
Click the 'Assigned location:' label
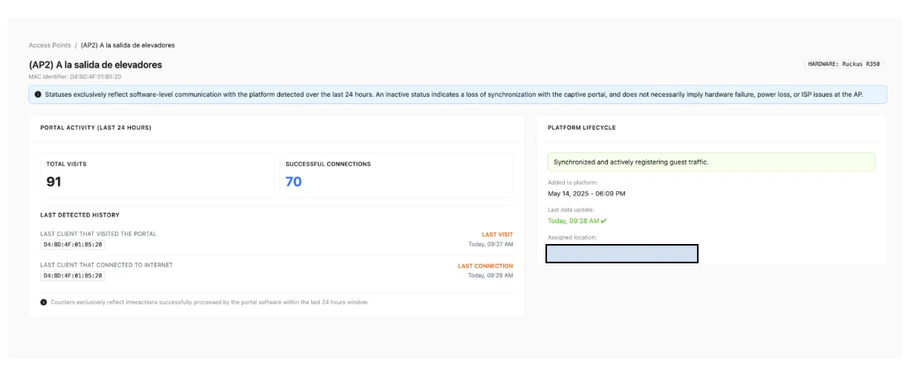(x=572, y=238)
